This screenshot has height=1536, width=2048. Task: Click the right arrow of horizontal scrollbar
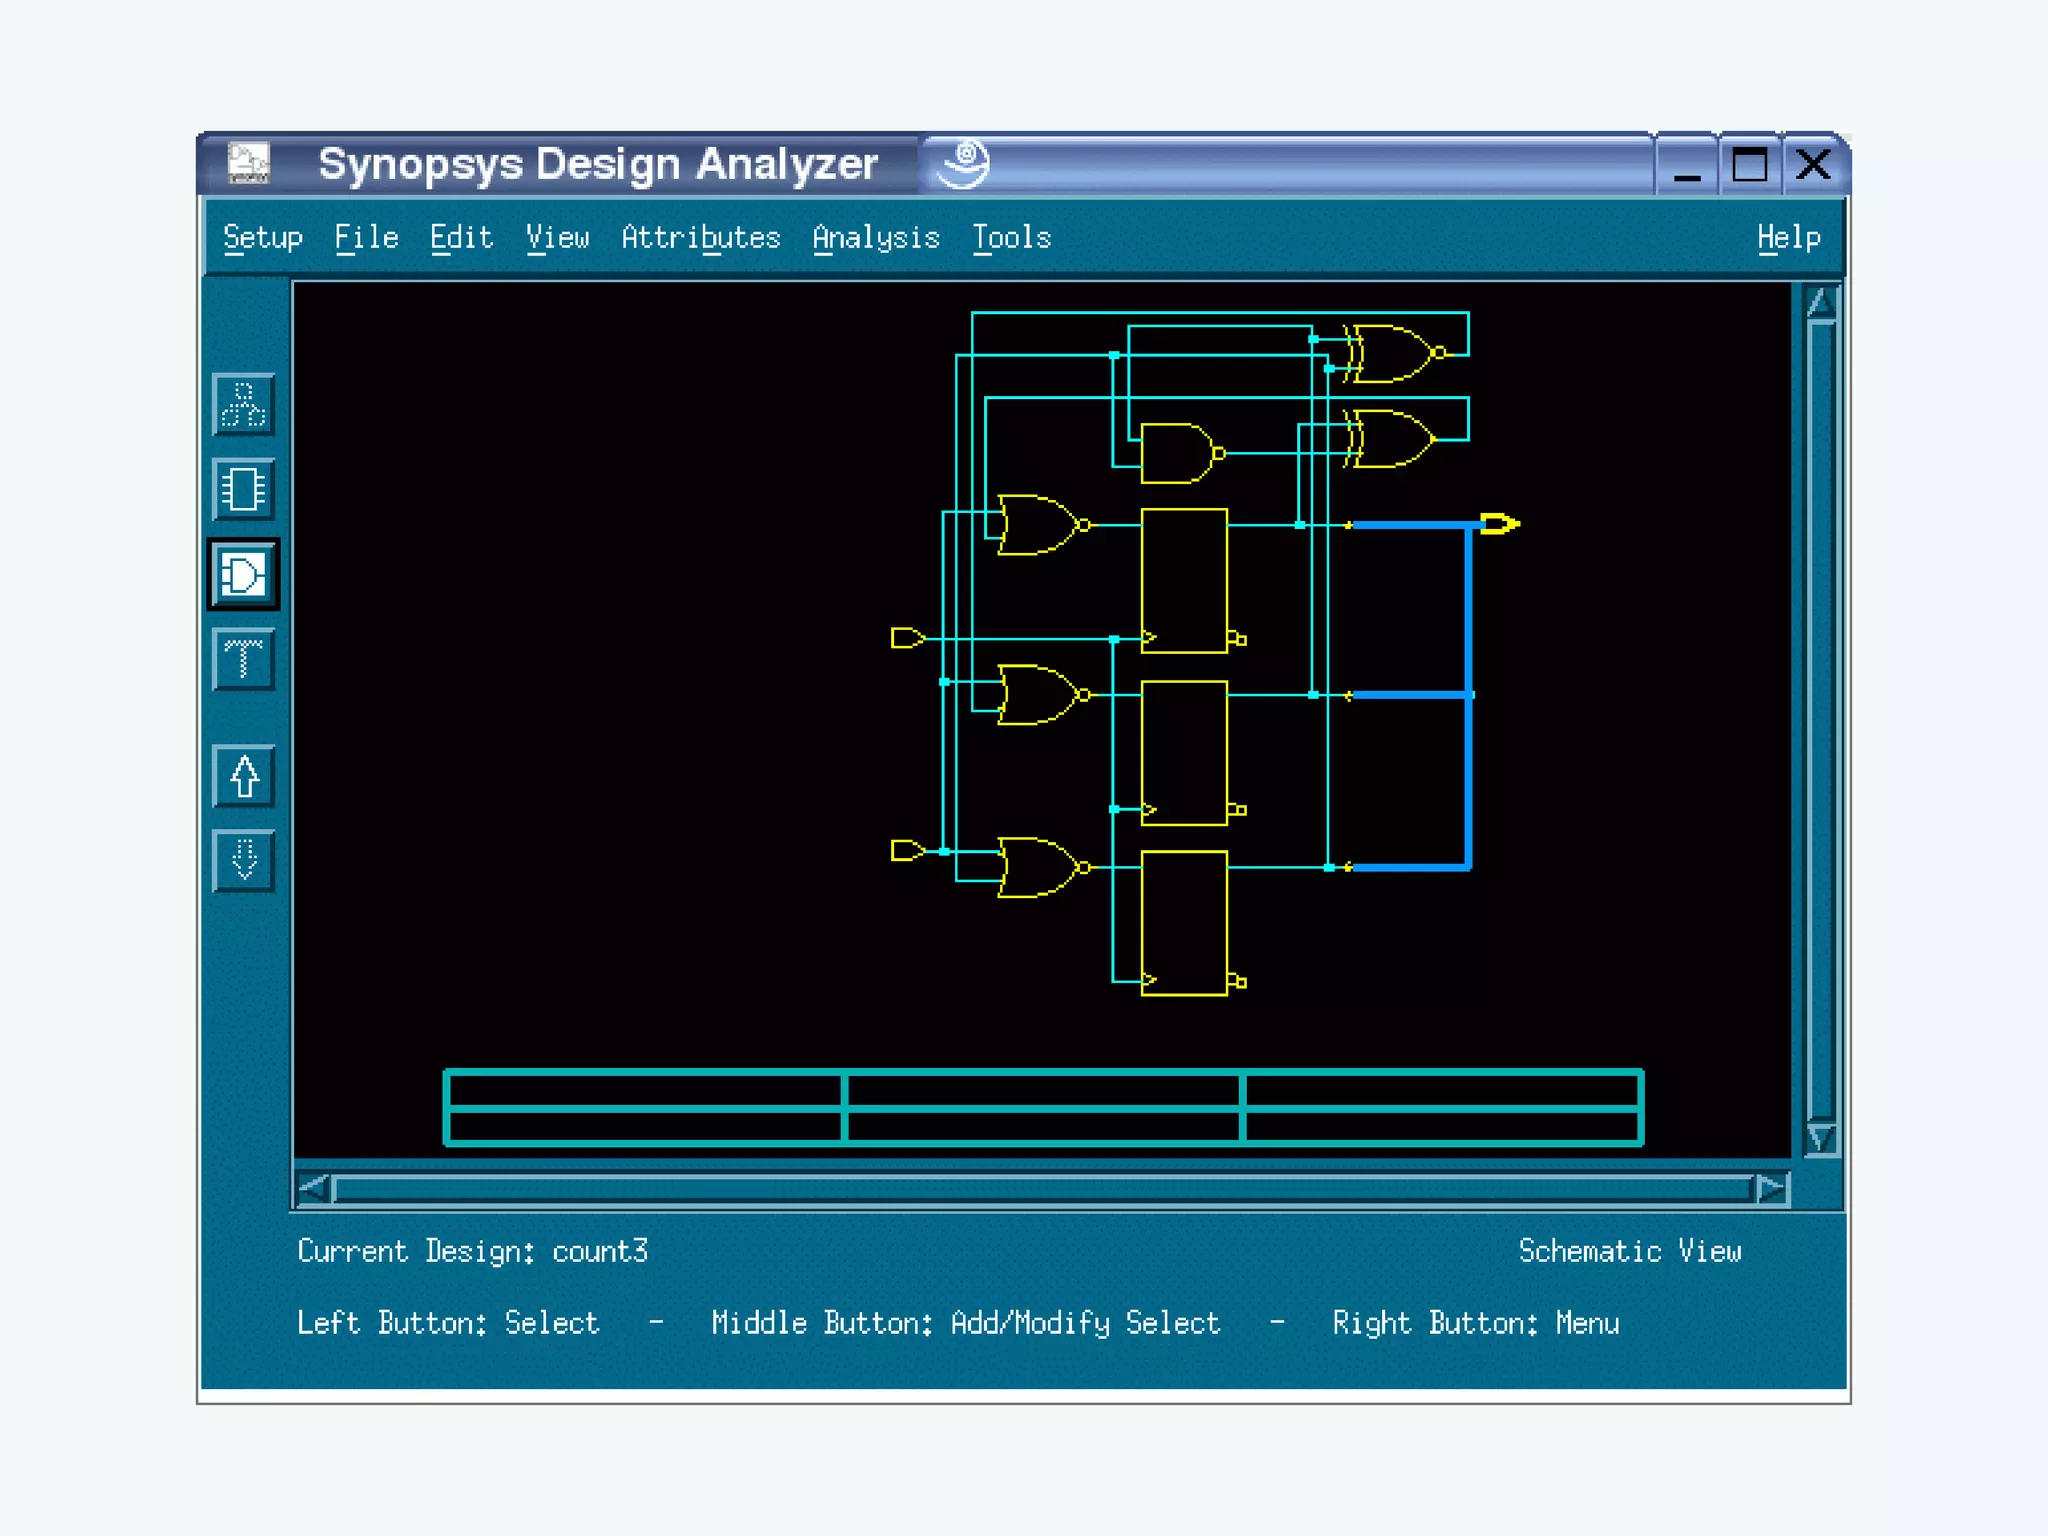[1771, 1189]
